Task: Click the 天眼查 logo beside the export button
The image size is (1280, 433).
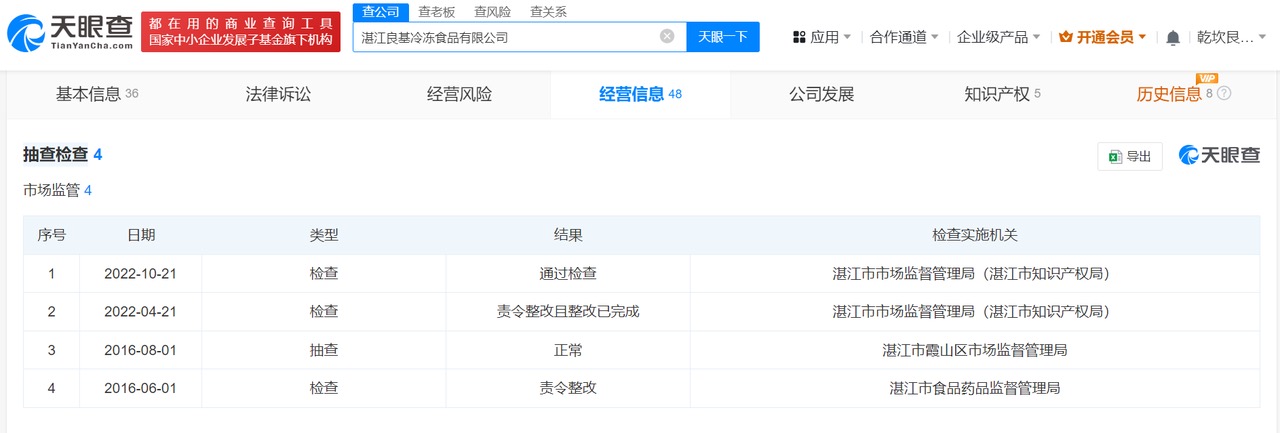Action: click(1219, 155)
